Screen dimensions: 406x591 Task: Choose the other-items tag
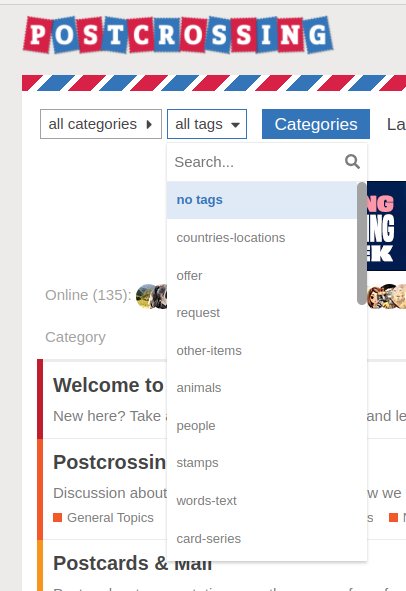click(262, 351)
